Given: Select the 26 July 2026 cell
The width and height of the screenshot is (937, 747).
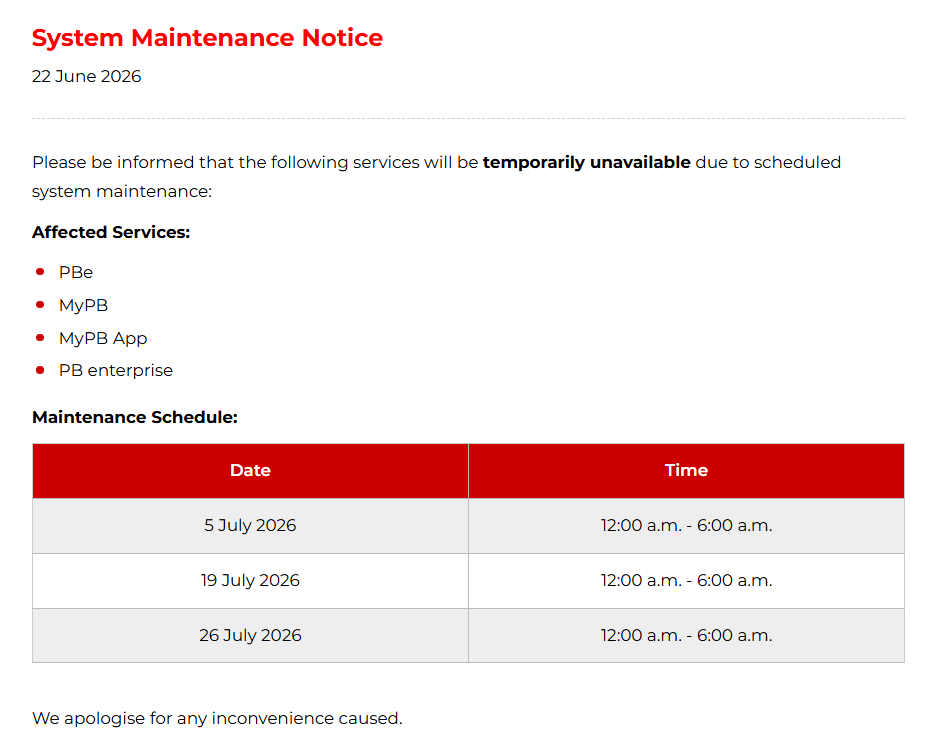Looking at the screenshot, I should click(x=250, y=635).
